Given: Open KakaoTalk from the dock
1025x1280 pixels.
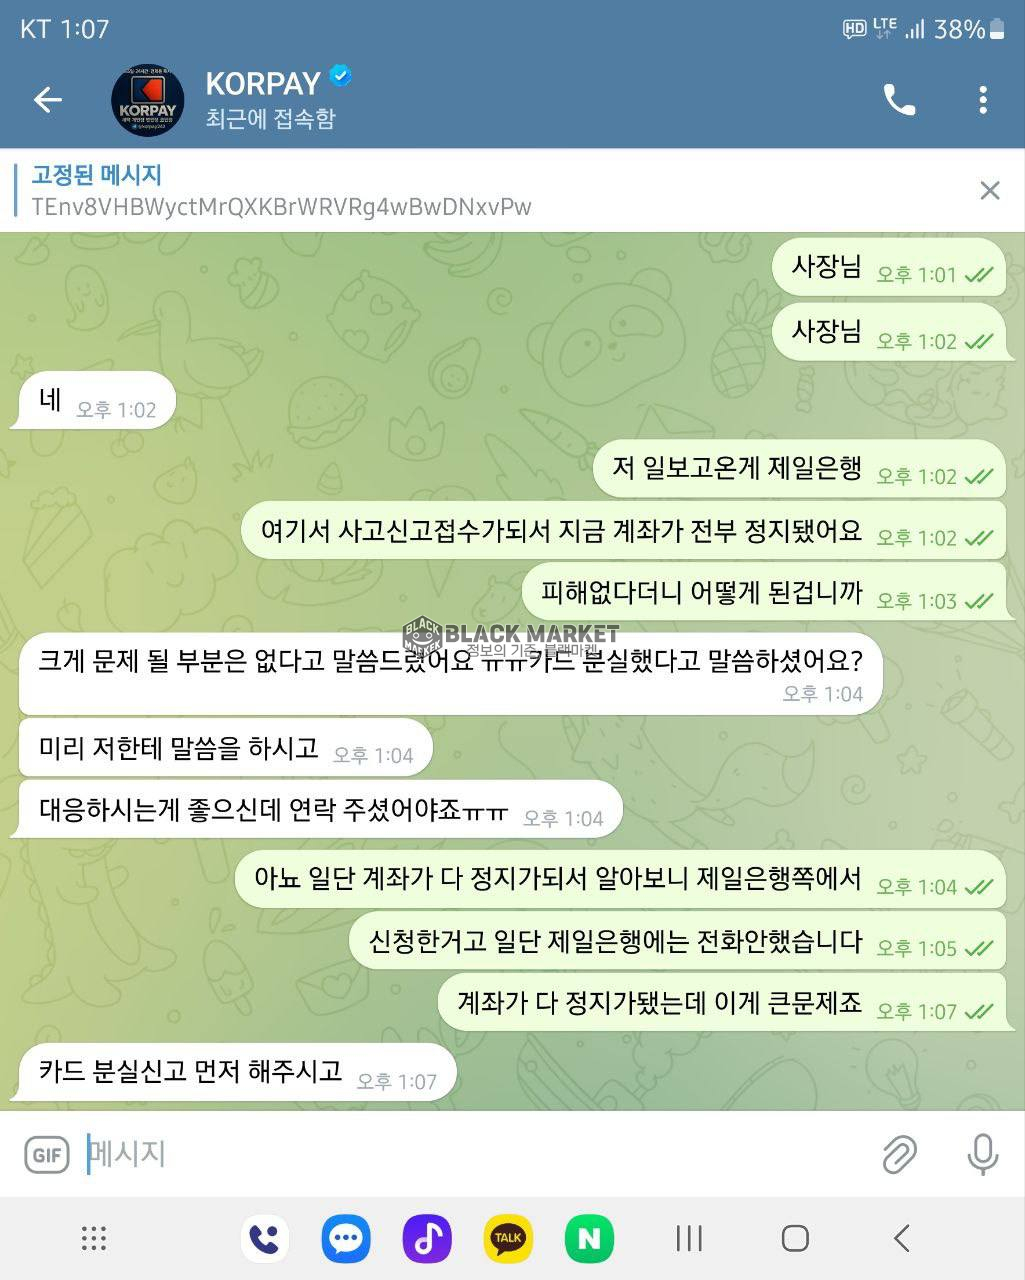Looking at the screenshot, I should pyautogui.click(x=508, y=1239).
